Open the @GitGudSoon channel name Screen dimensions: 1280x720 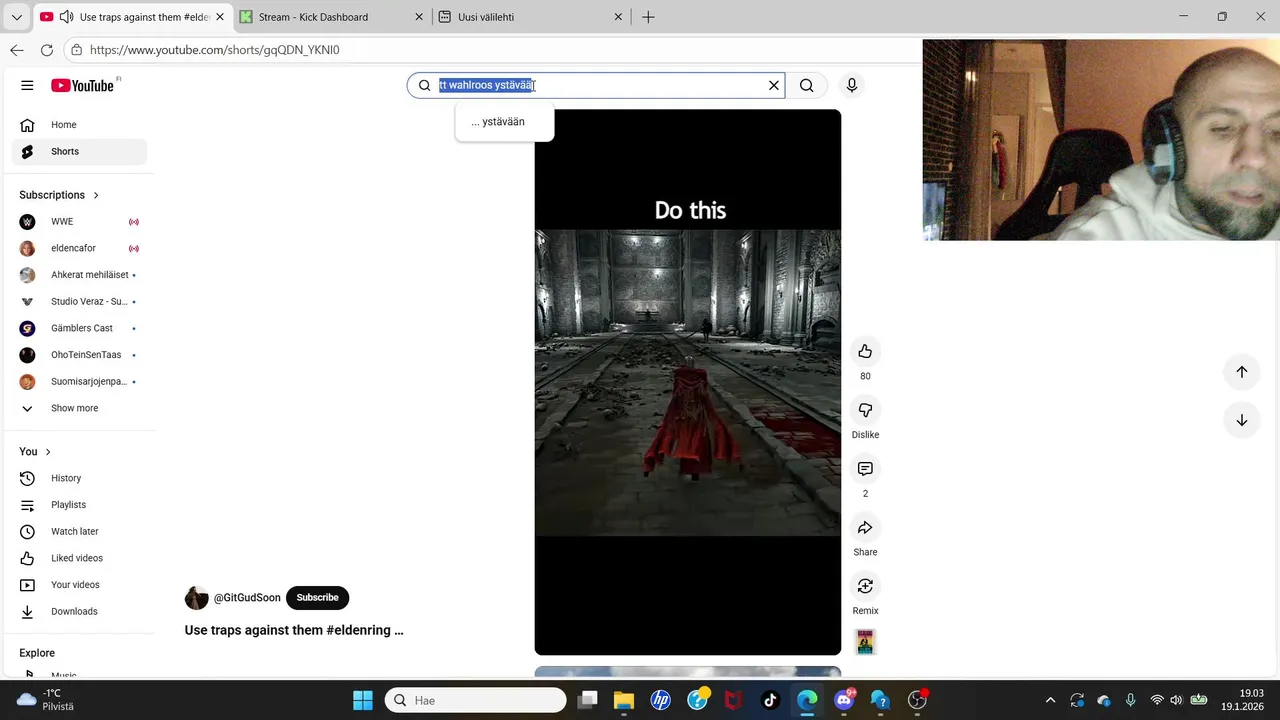[x=247, y=598]
